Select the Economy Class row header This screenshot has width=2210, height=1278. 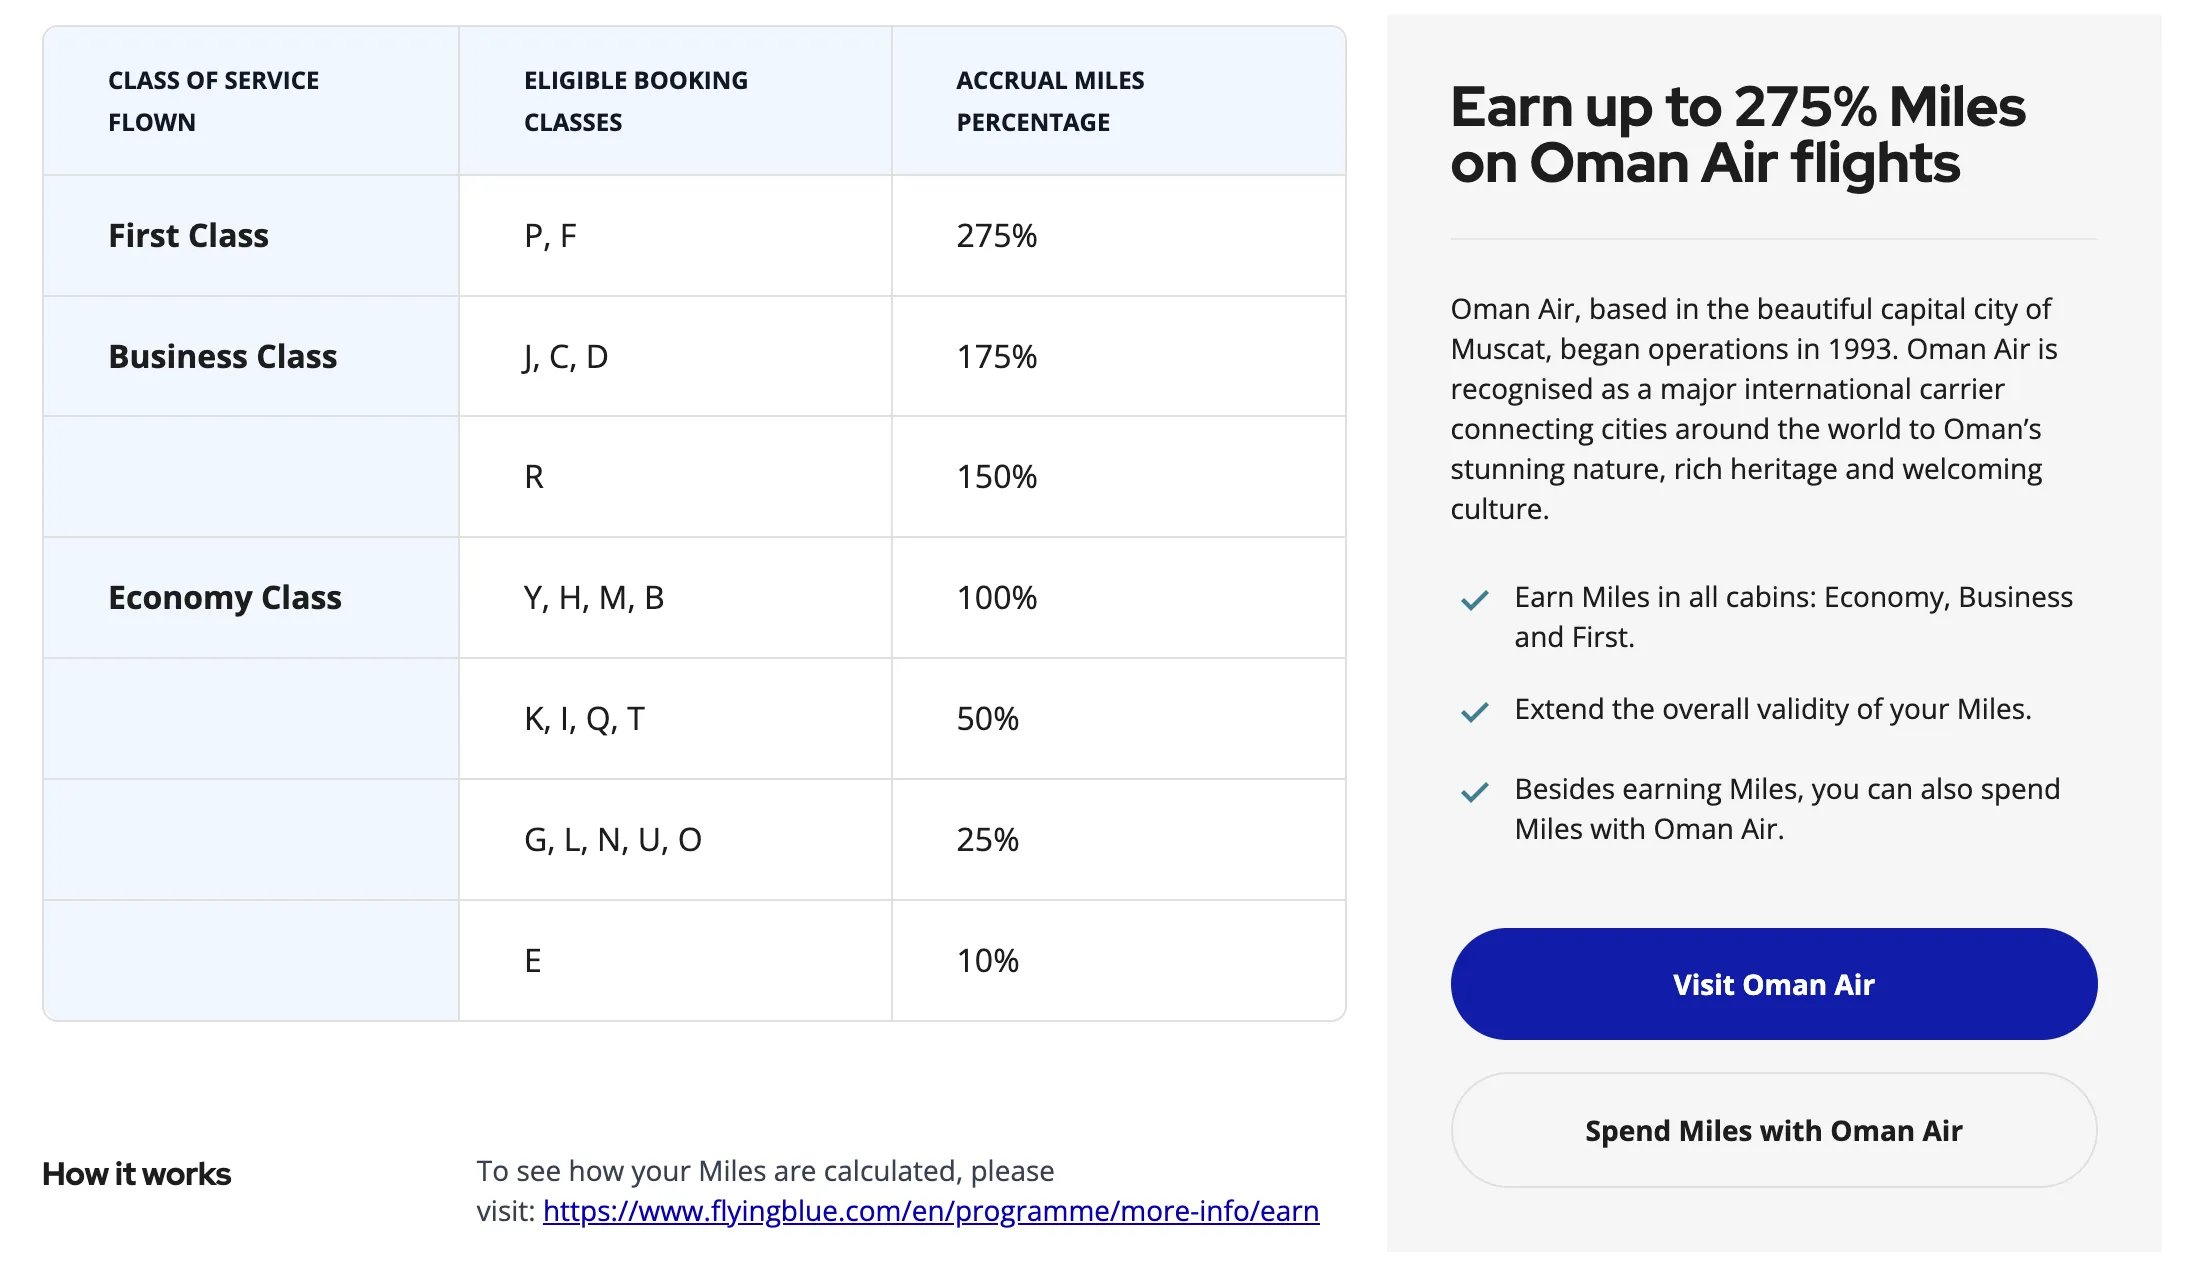(251, 597)
